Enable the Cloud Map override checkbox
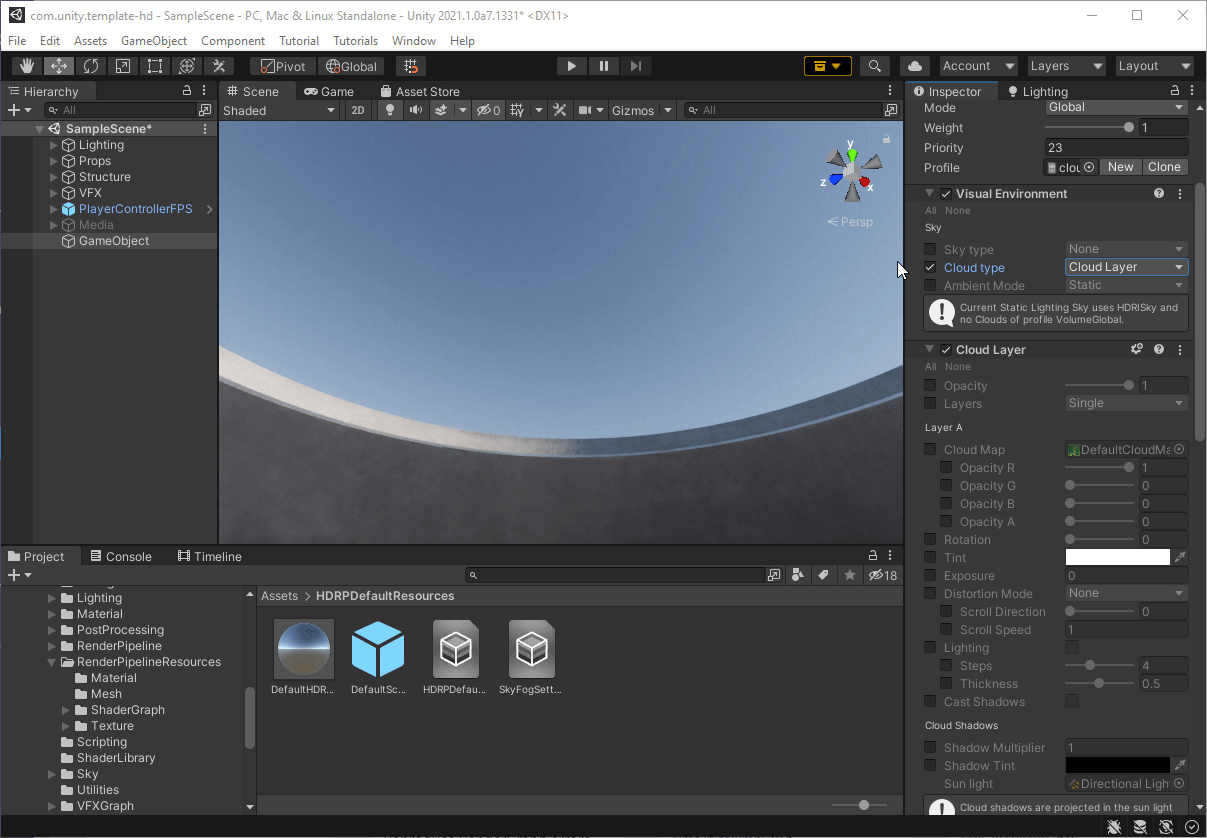This screenshot has height=838, width=1207. [930, 449]
